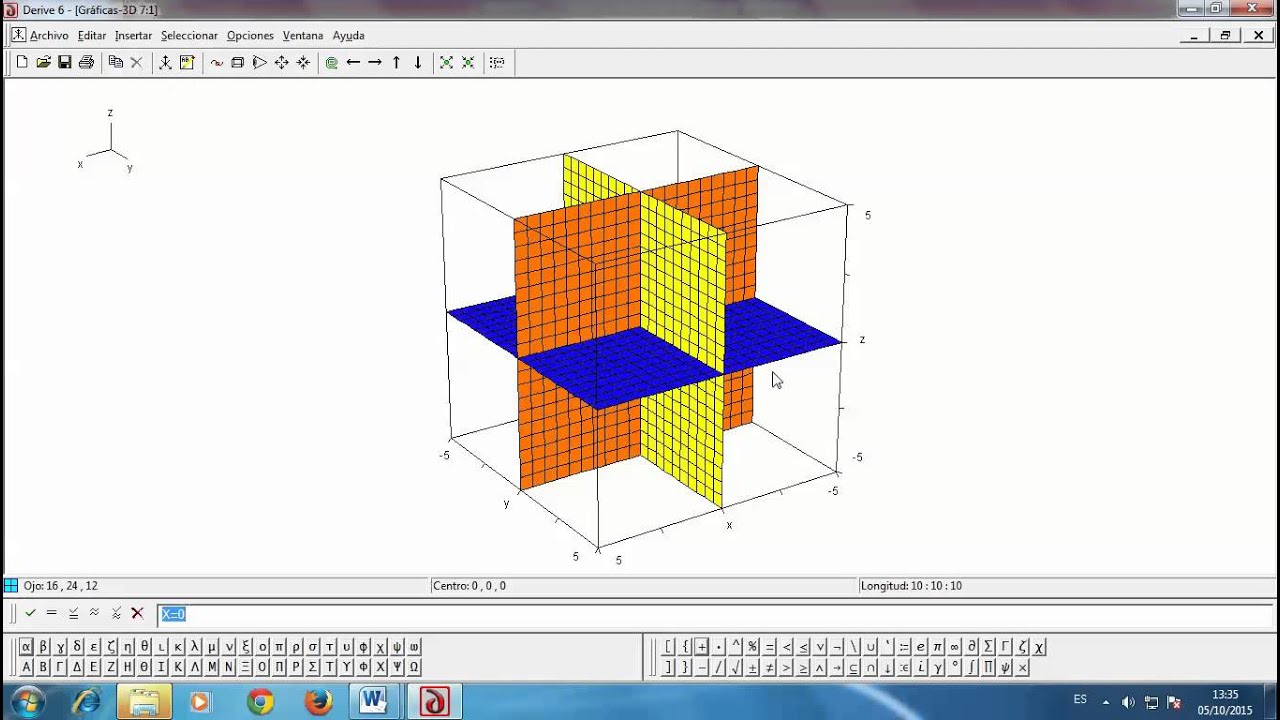
Task: Click the Save diskette icon
Action: 64,62
